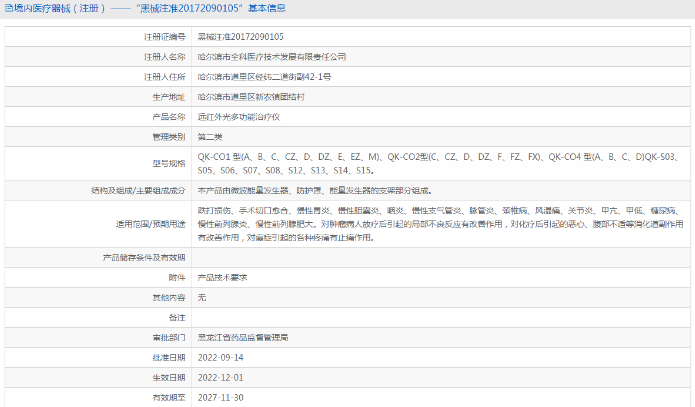The height and width of the screenshot is (407, 695).
Task: Click the 管理类别 label
Action: click(x=168, y=137)
